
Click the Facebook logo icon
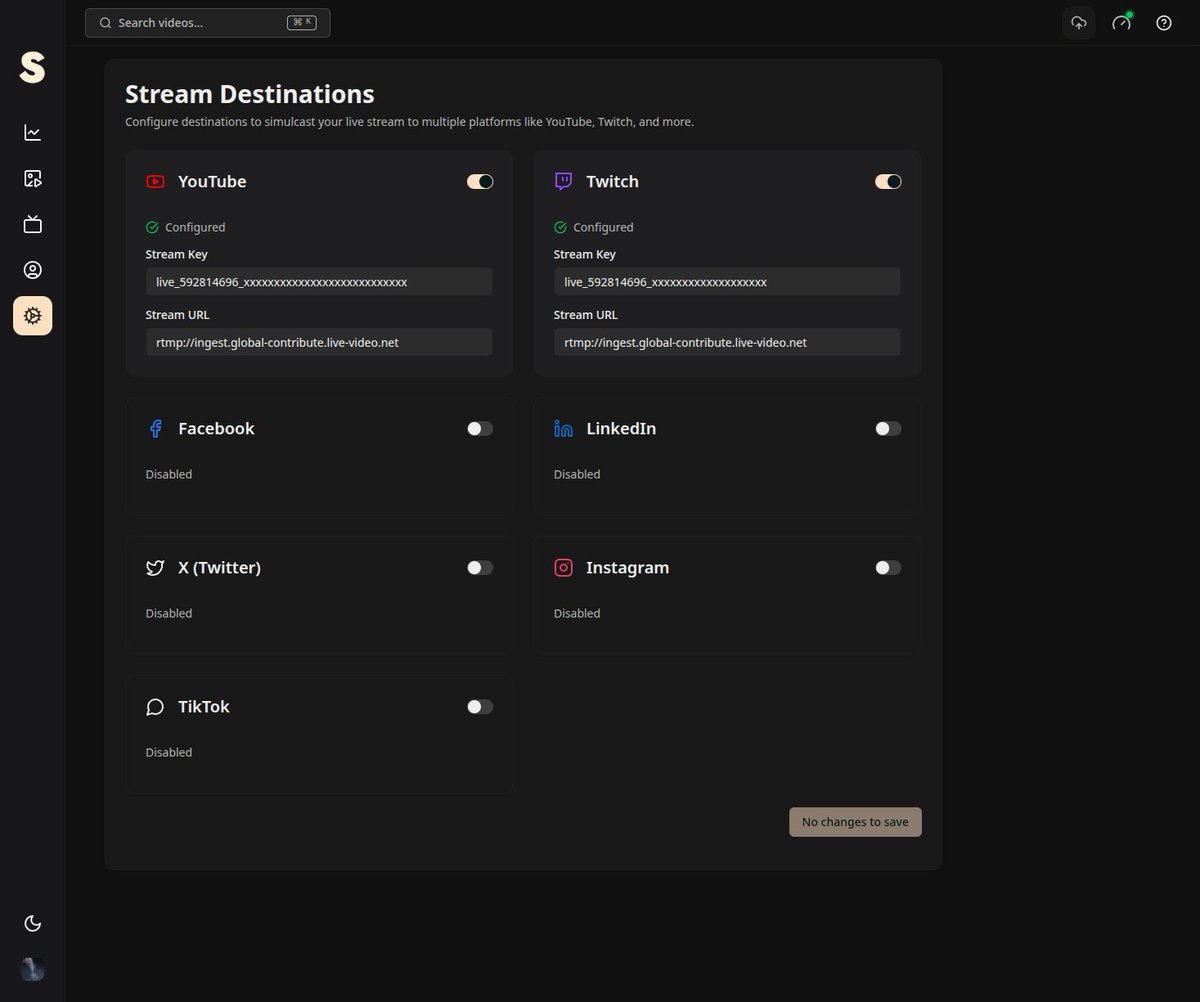[x=155, y=429]
